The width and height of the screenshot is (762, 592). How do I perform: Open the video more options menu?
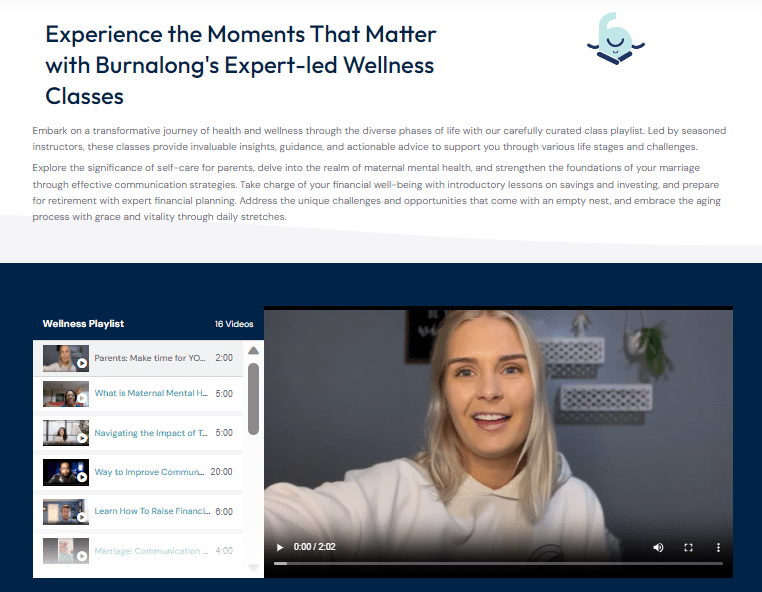[718, 547]
